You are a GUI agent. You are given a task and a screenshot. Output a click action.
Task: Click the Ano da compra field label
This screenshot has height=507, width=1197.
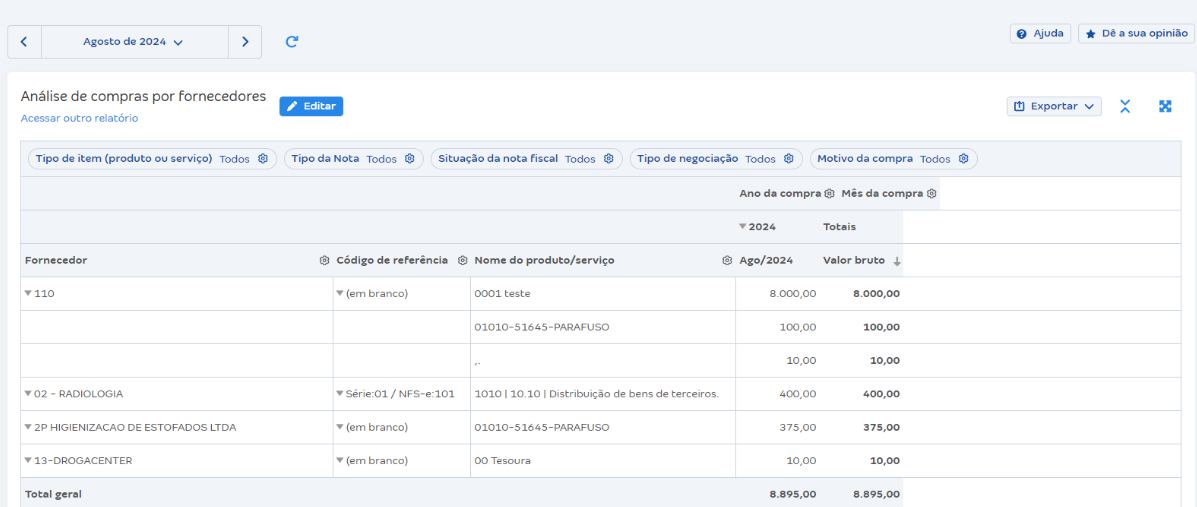780,194
